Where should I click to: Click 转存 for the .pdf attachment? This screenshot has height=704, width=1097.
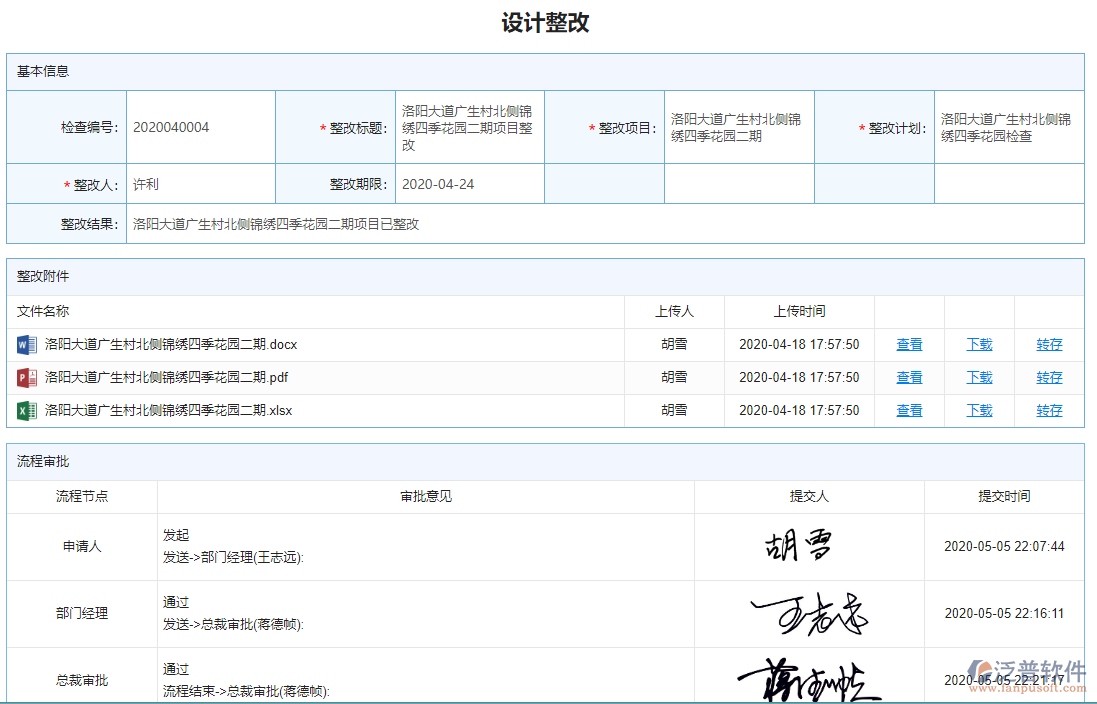[x=1049, y=377]
